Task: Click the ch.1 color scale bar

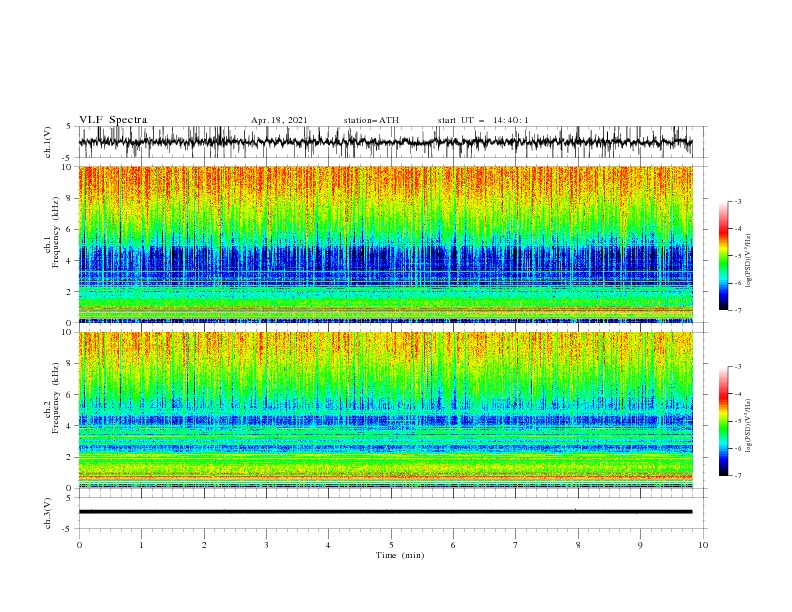Action: click(723, 256)
